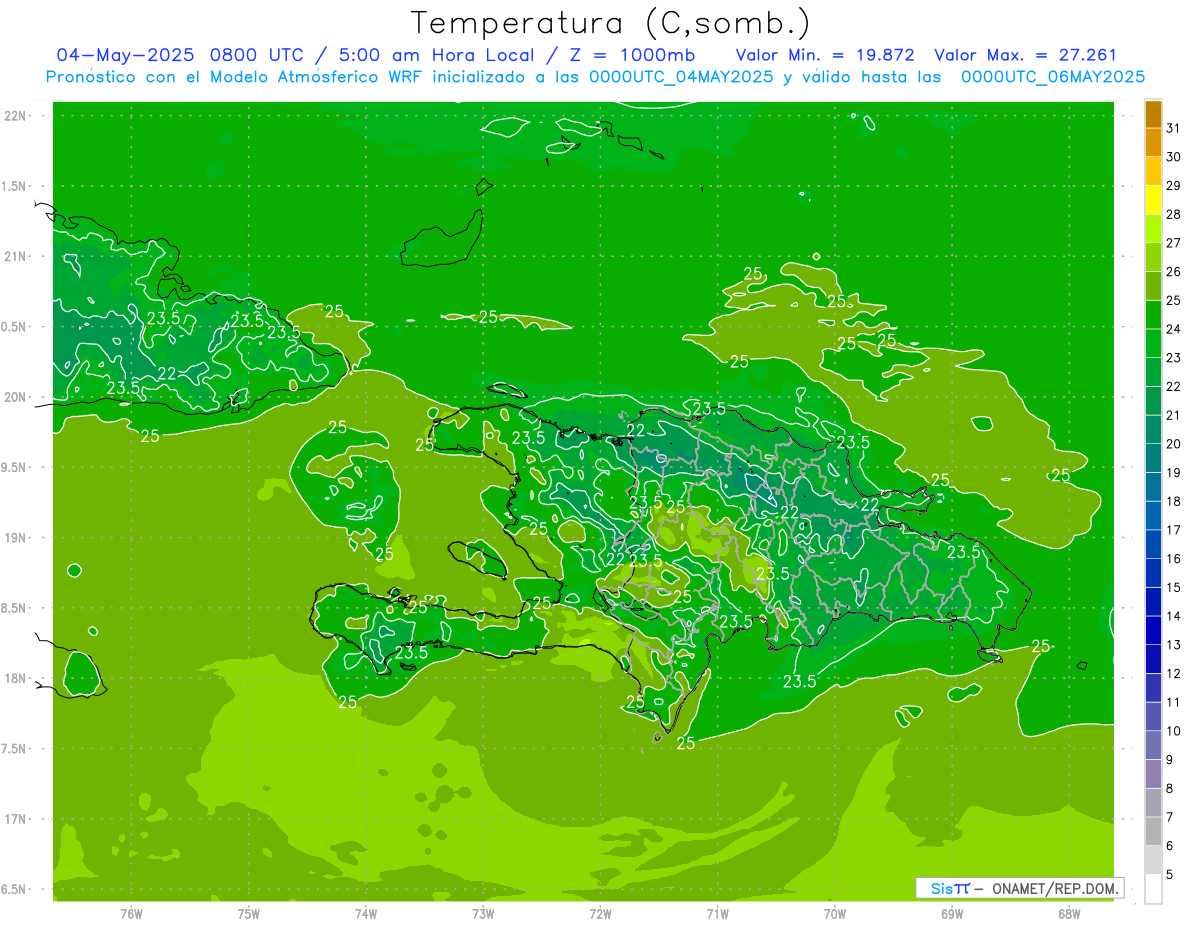Viewport: 1200px width, 927px height.
Task: Click the "18N" latitude label
Action: 16,678
